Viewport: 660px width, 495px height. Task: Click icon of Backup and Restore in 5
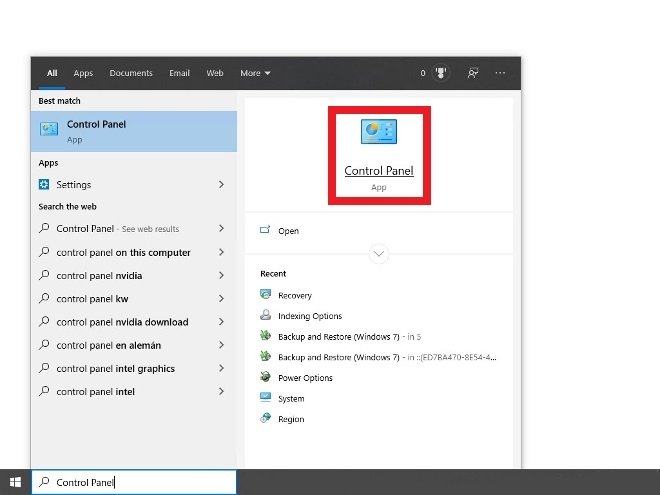click(265, 335)
